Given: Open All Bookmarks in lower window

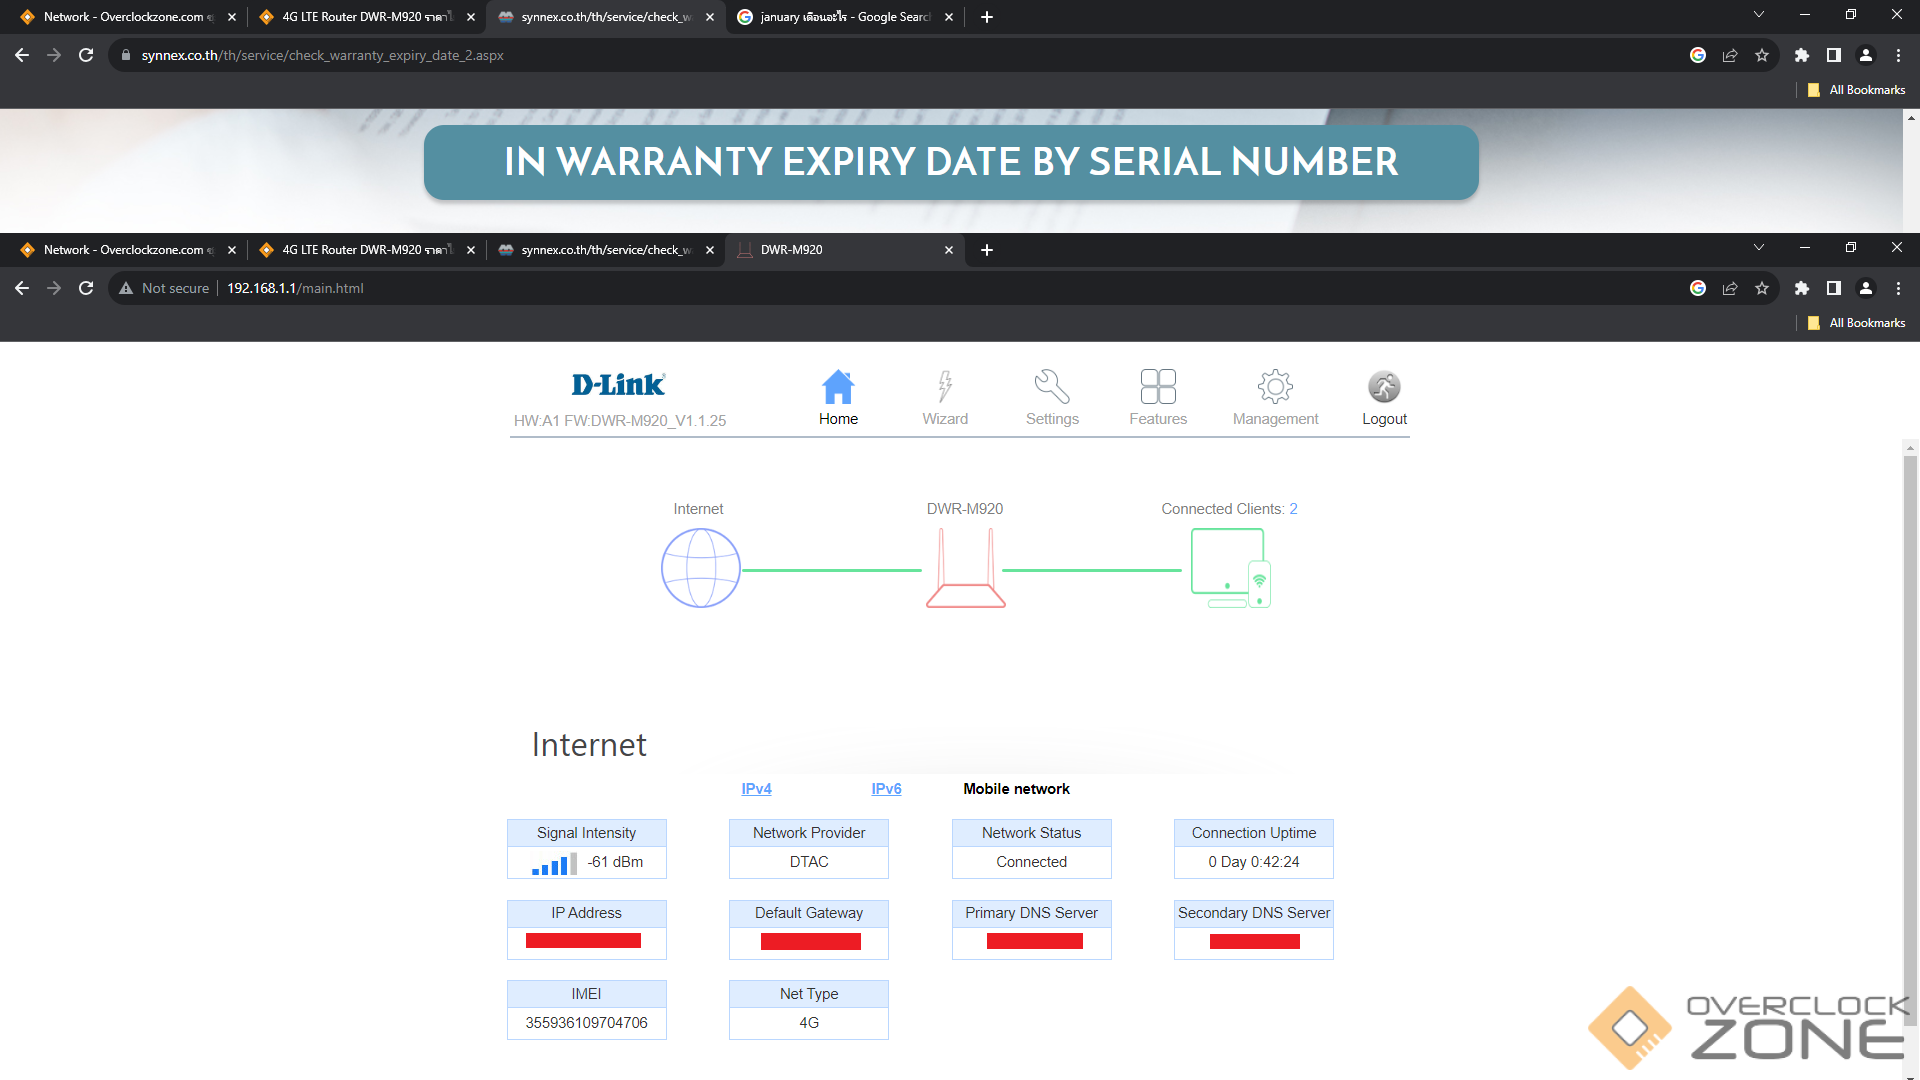Looking at the screenshot, I should 1857,323.
